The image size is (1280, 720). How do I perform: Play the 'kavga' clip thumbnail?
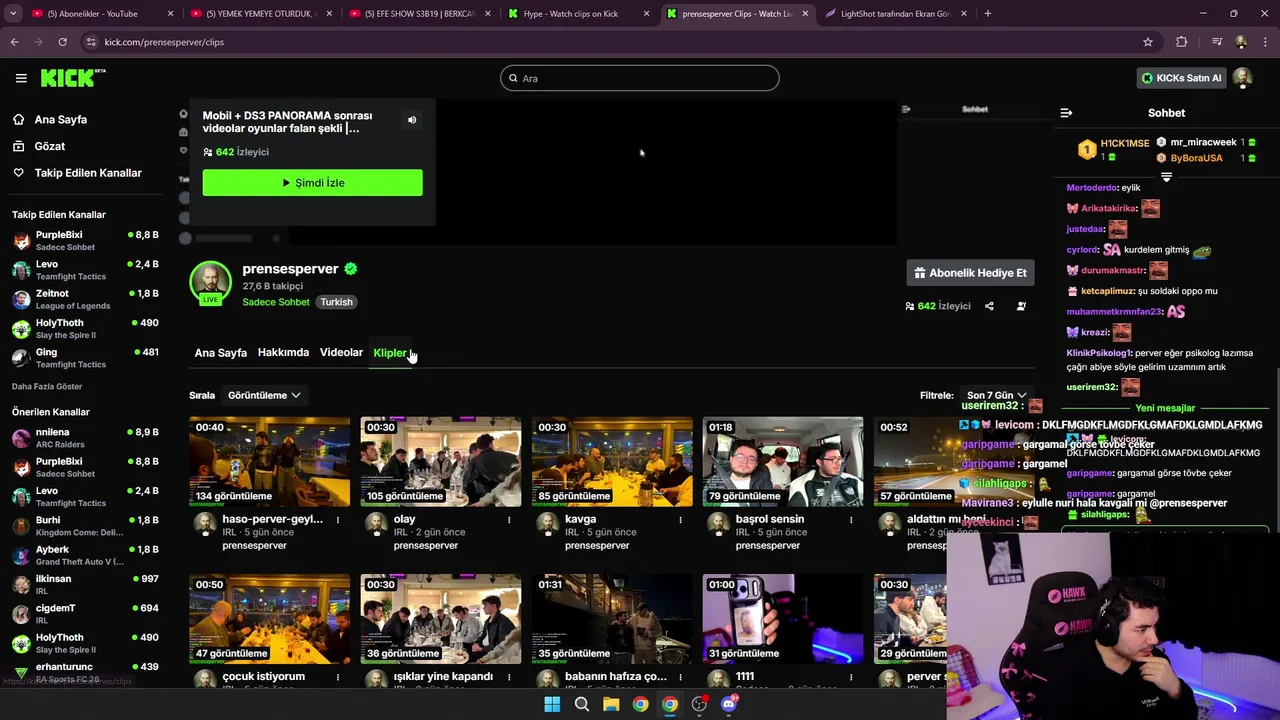(612, 462)
